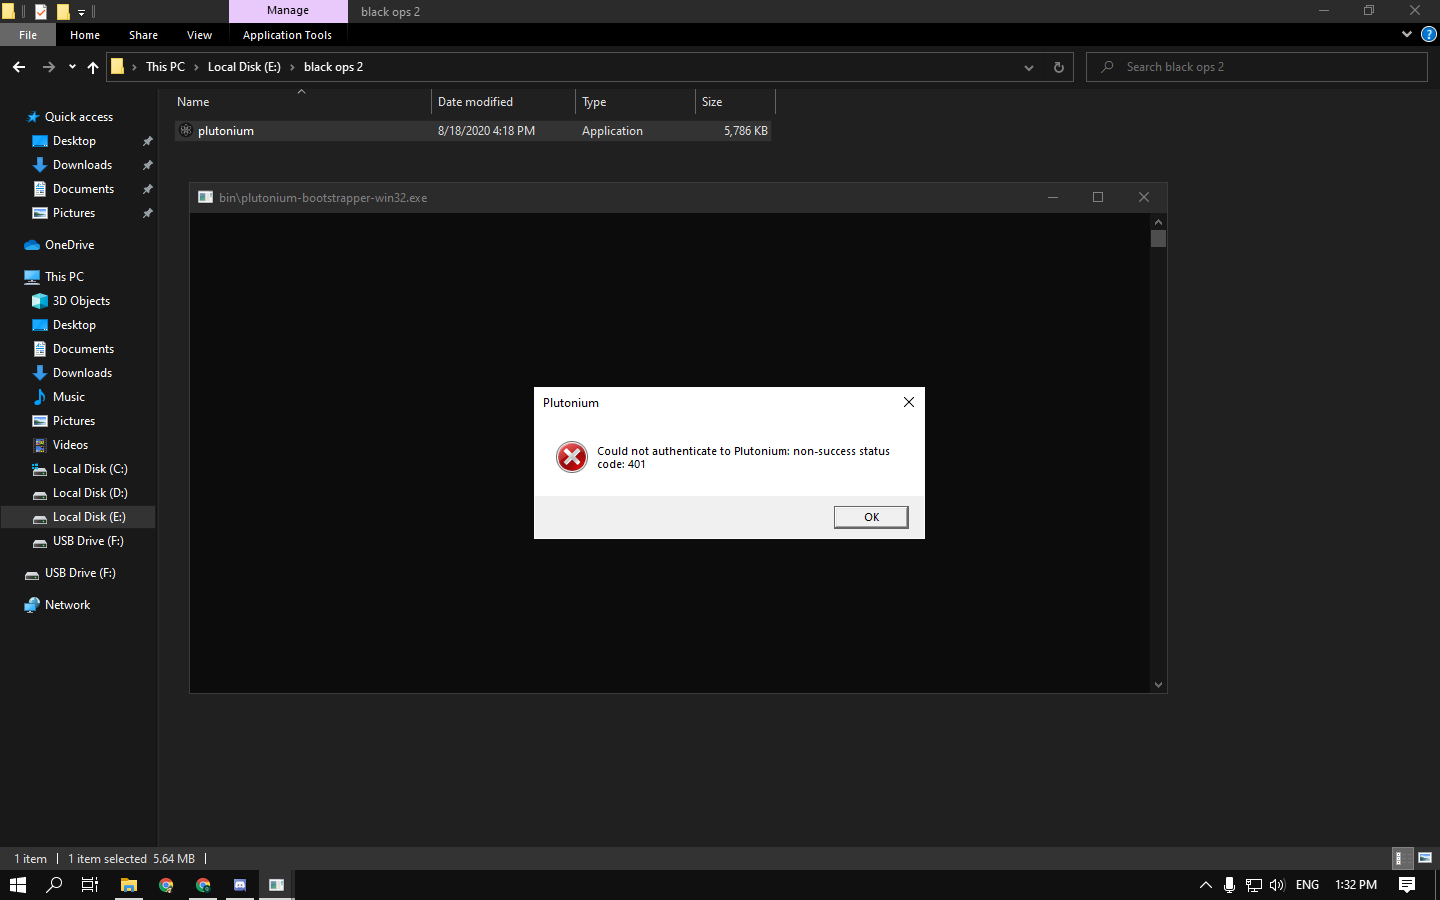Open the network tray icon
Image resolution: width=1440 pixels, height=900 pixels.
(x=1253, y=885)
